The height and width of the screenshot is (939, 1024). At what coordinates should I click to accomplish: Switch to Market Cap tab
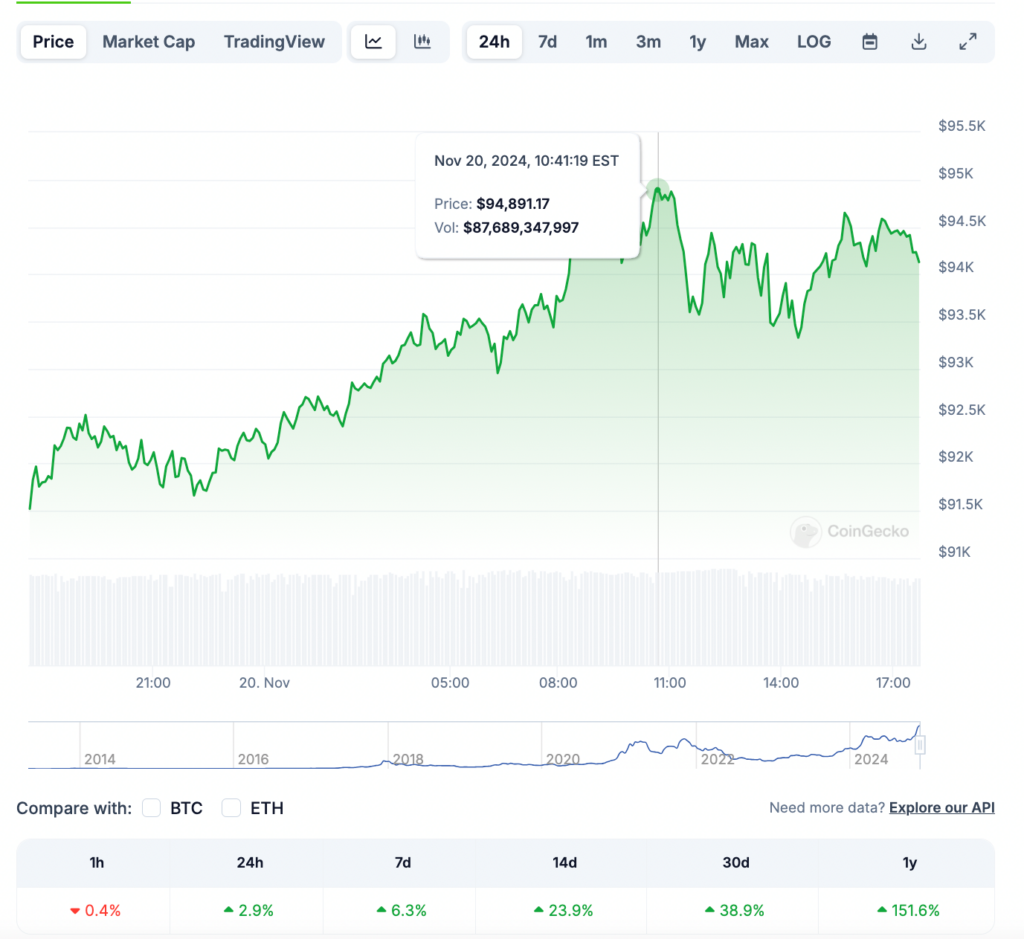coord(149,42)
